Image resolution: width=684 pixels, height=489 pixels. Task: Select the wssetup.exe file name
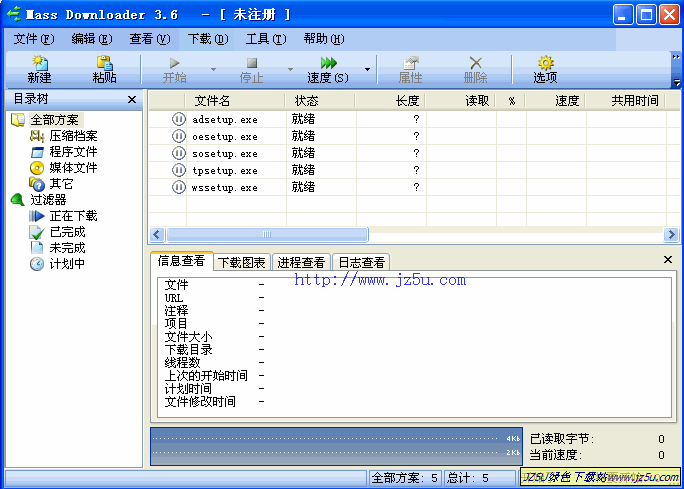tap(225, 188)
